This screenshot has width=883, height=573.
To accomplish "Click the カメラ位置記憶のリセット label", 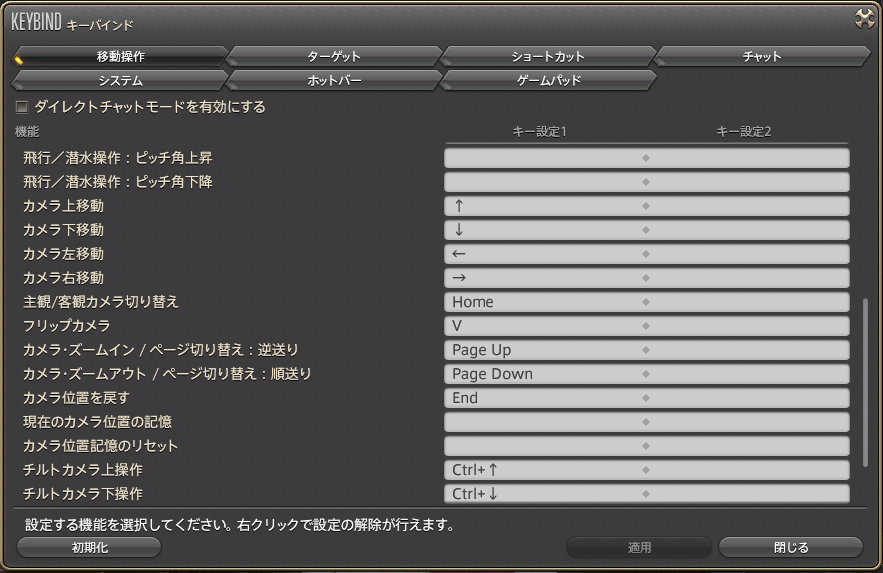I will pos(100,446).
